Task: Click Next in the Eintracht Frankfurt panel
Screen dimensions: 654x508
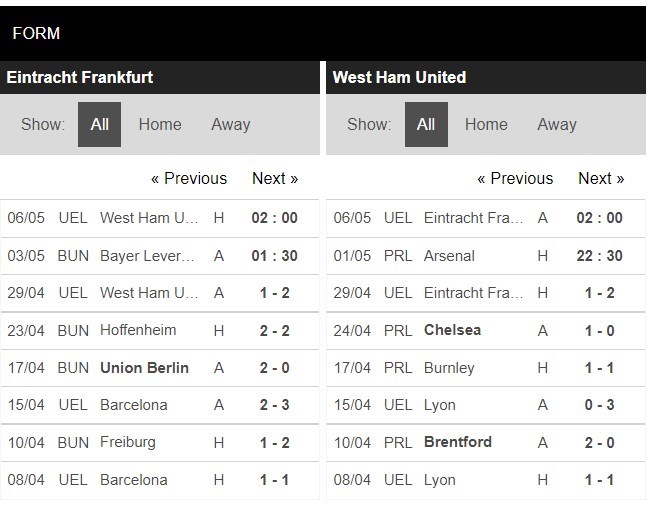Action: pos(275,179)
